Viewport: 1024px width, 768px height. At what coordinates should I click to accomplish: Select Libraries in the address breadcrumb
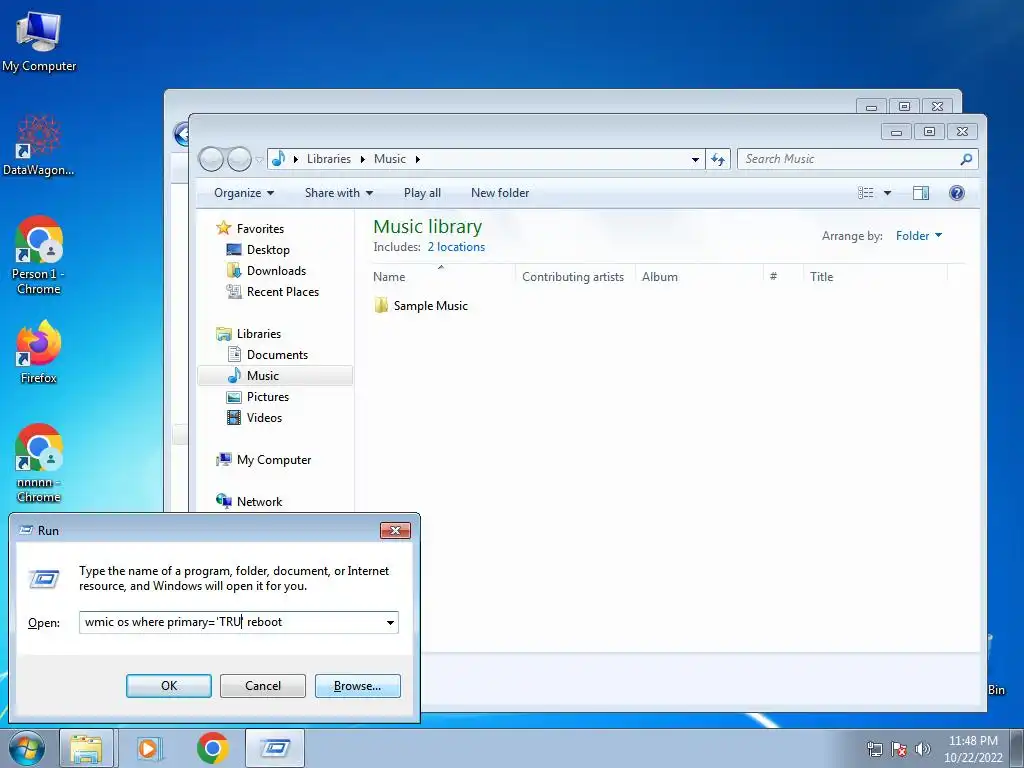pyautogui.click(x=328, y=159)
